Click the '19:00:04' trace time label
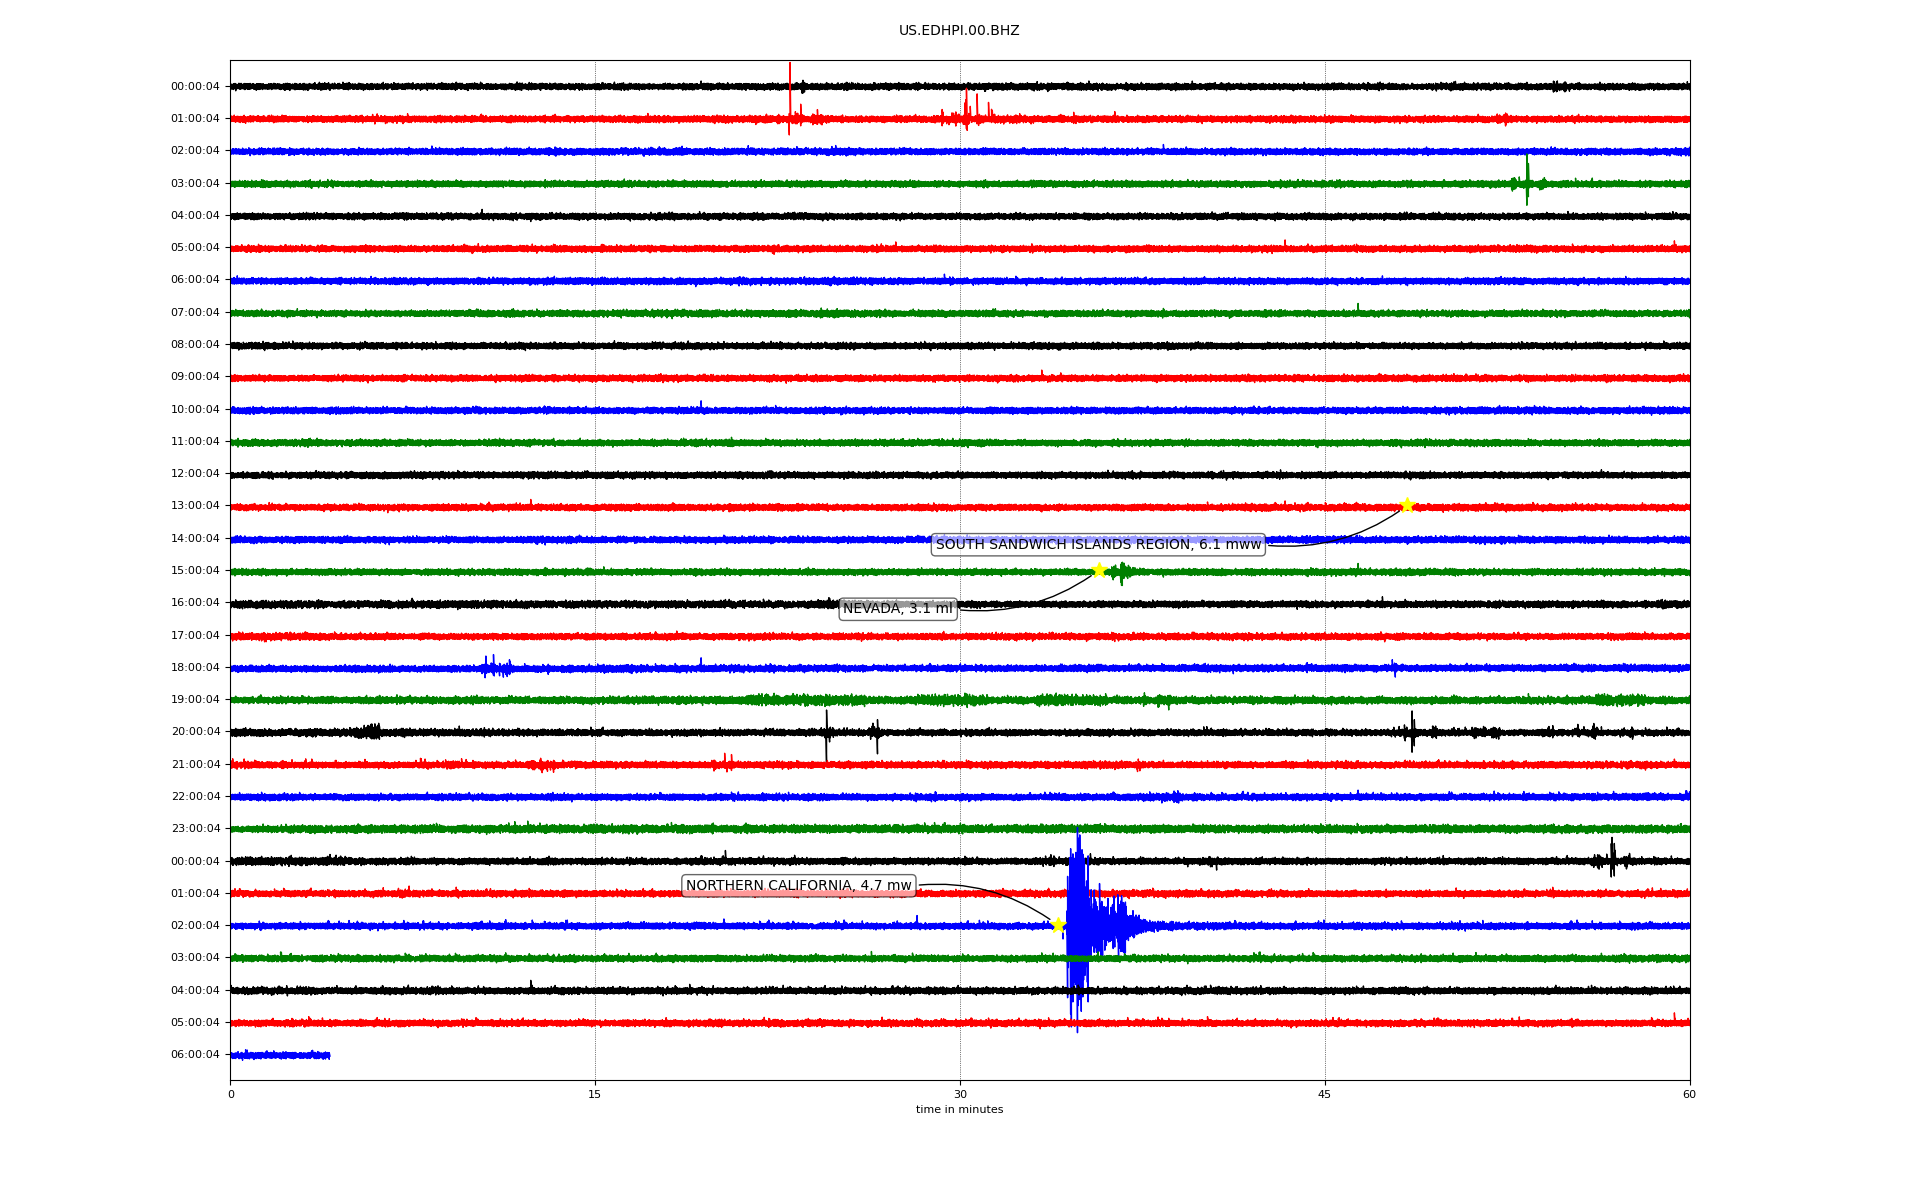Image resolution: width=1920 pixels, height=1200 pixels. [x=195, y=699]
